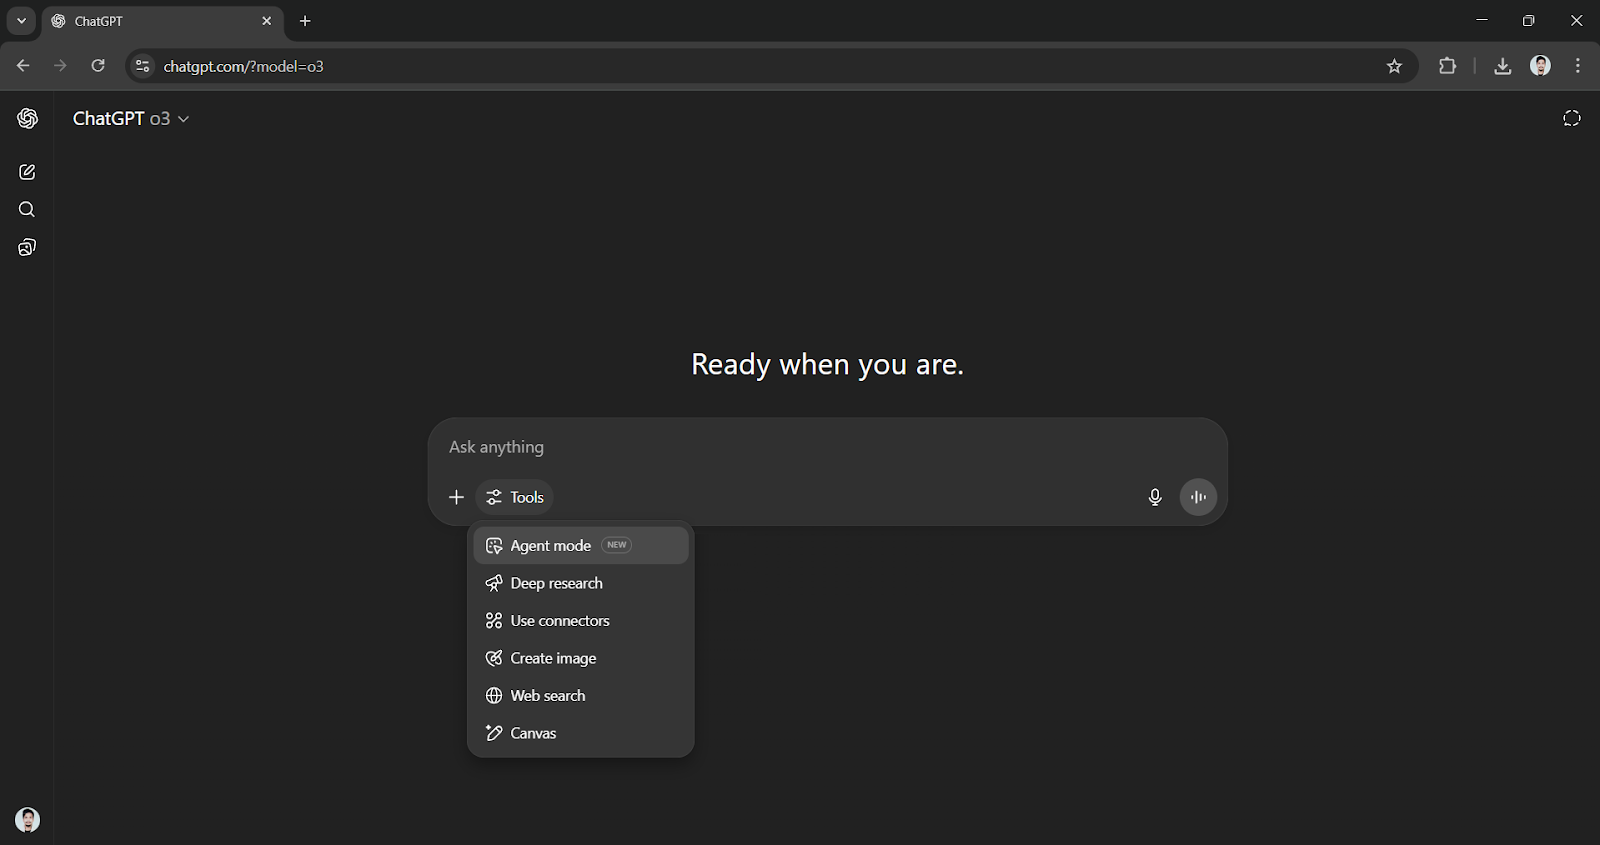Open the ChatGPT logo home icon
Screen dimensions: 1600x845
tap(27, 118)
